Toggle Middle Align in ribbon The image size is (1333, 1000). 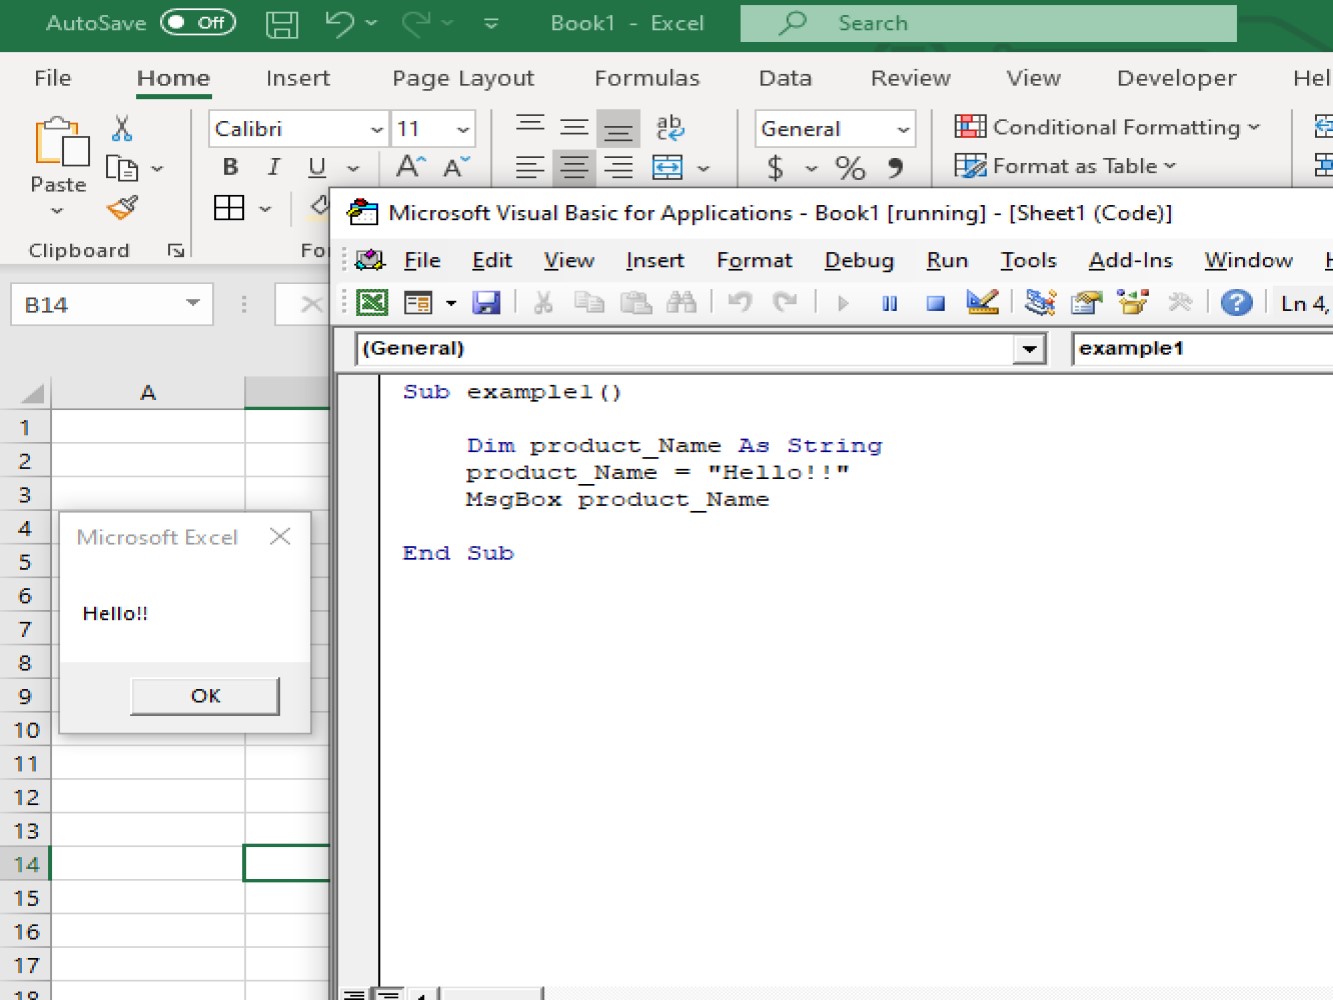click(574, 127)
